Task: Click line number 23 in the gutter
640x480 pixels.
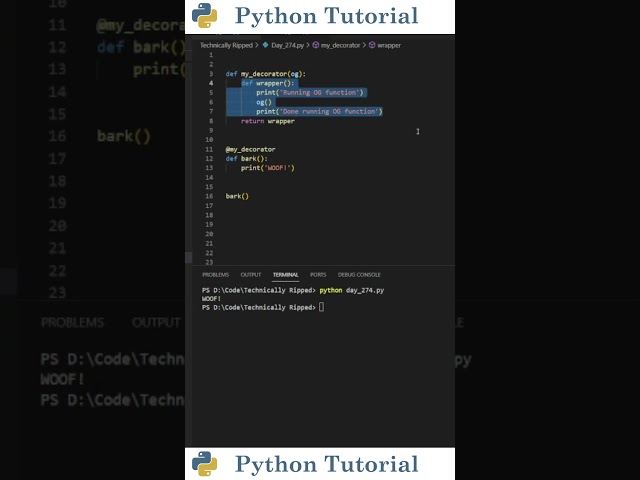Action: [209, 262]
